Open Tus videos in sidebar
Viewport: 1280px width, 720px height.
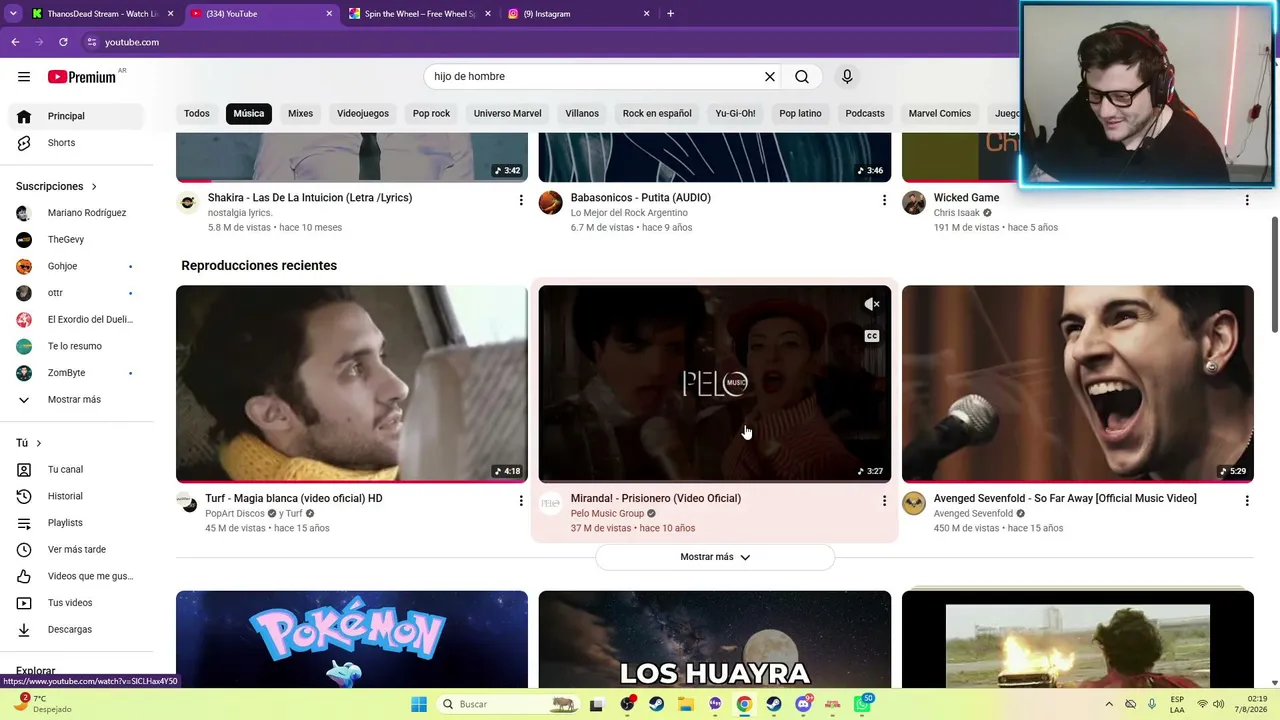click(x=78, y=603)
